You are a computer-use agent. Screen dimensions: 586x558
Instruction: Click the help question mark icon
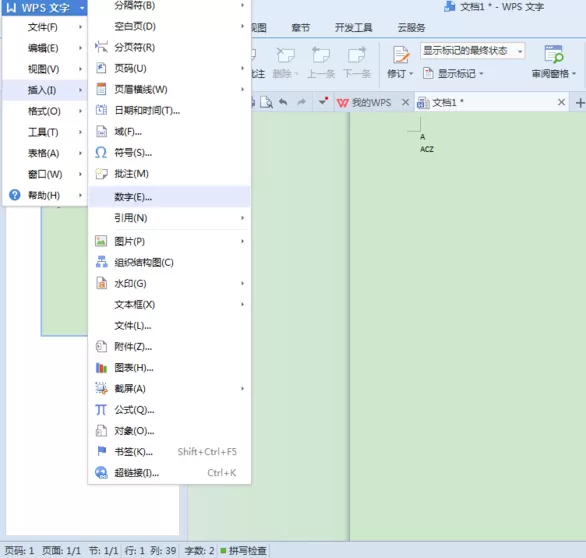[15, 195]
